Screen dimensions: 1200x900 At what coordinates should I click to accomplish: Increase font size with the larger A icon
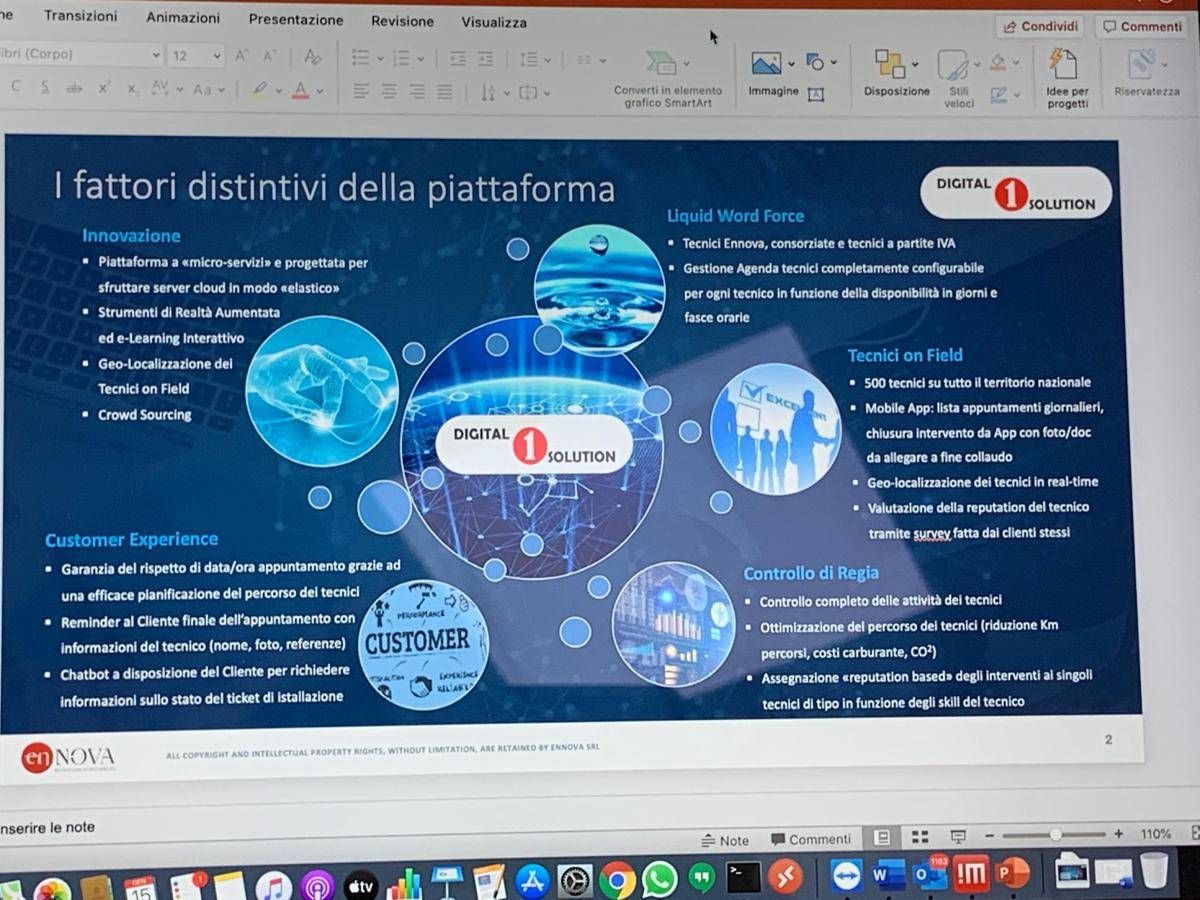tap(241, 56)
